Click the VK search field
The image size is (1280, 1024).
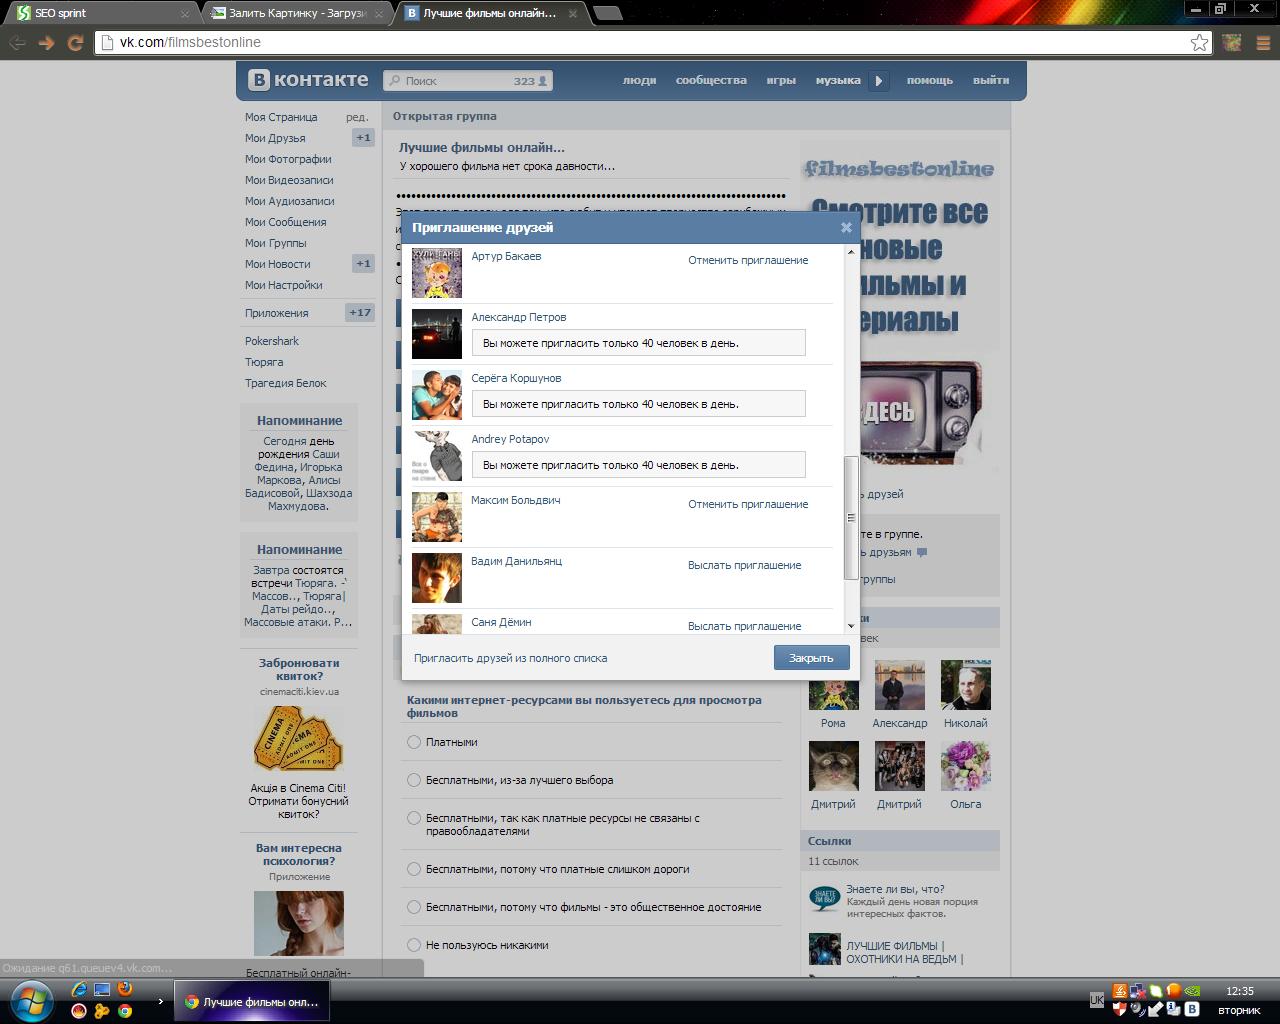pyautogui.click(x=468, y=81)
